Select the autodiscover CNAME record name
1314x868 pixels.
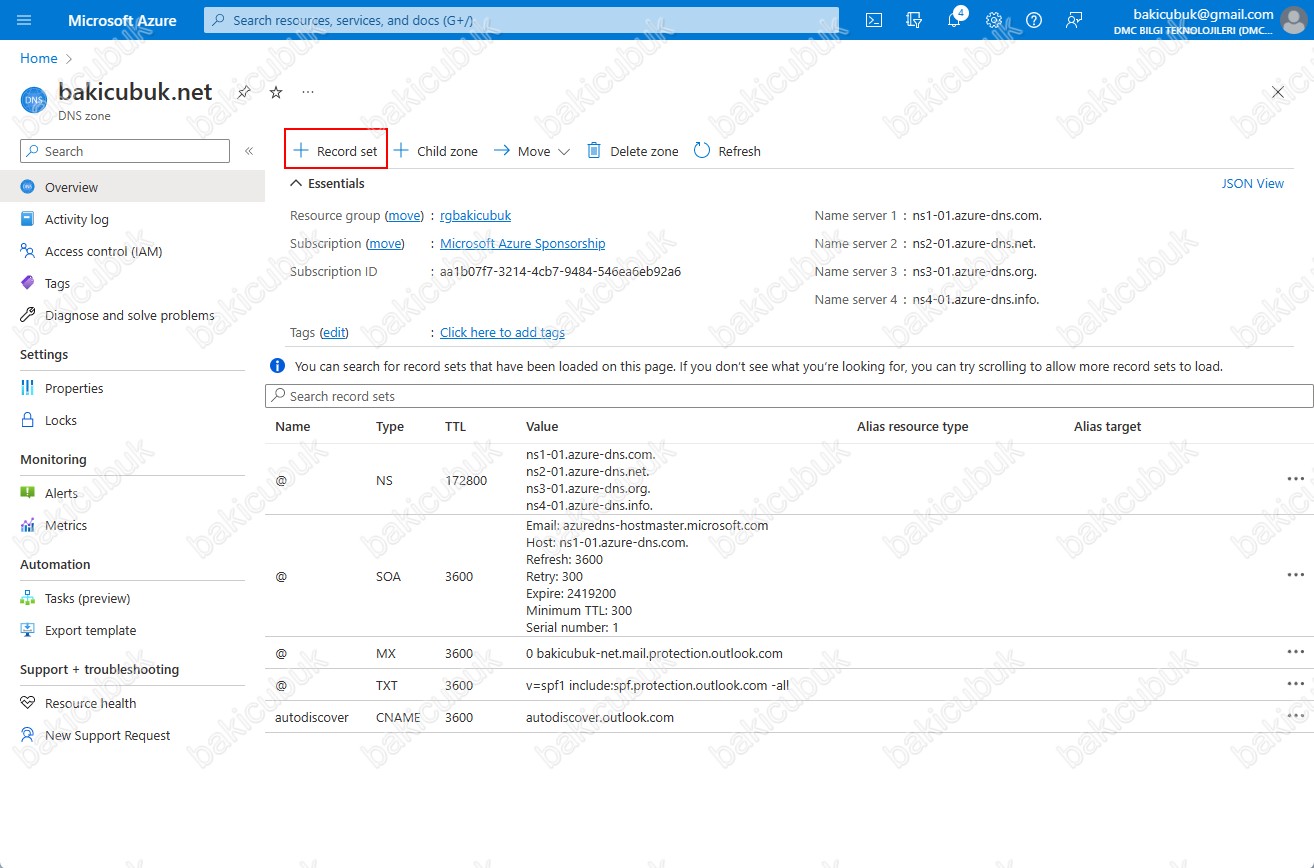pyautogui.click(x=312, y=718)
